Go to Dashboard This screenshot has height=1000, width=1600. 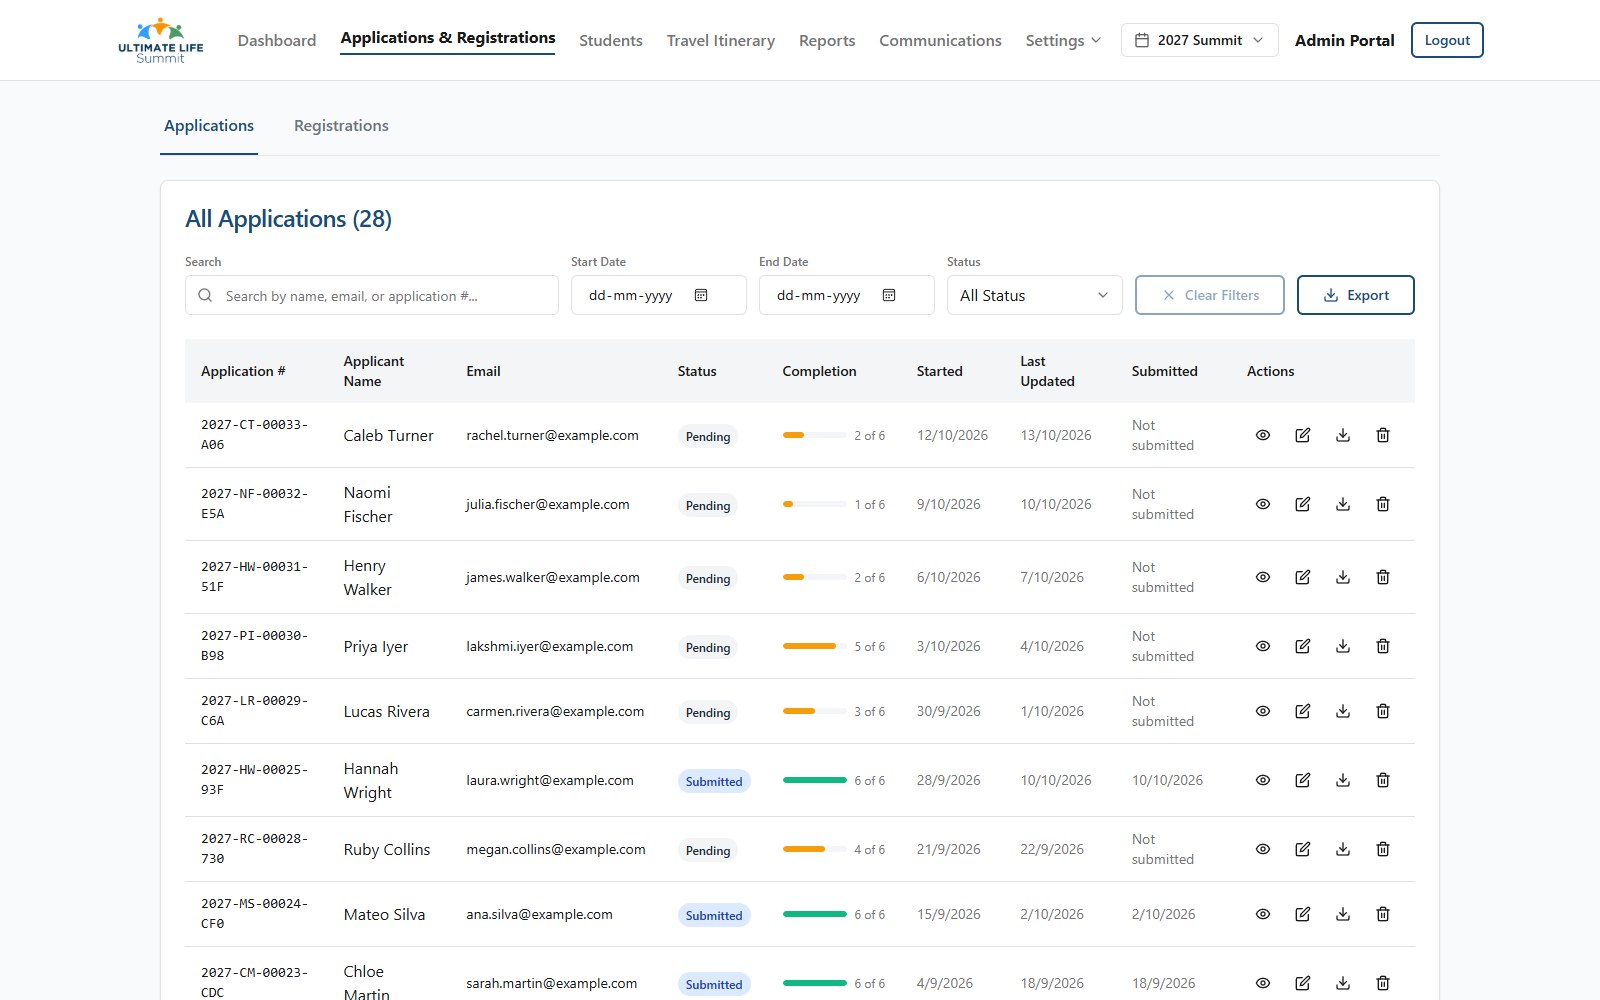(x=277, y=40)
